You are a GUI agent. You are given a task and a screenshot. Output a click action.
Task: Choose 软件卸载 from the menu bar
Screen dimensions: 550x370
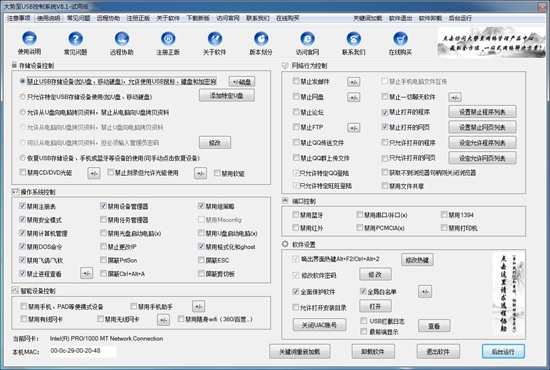click(430, 18)
